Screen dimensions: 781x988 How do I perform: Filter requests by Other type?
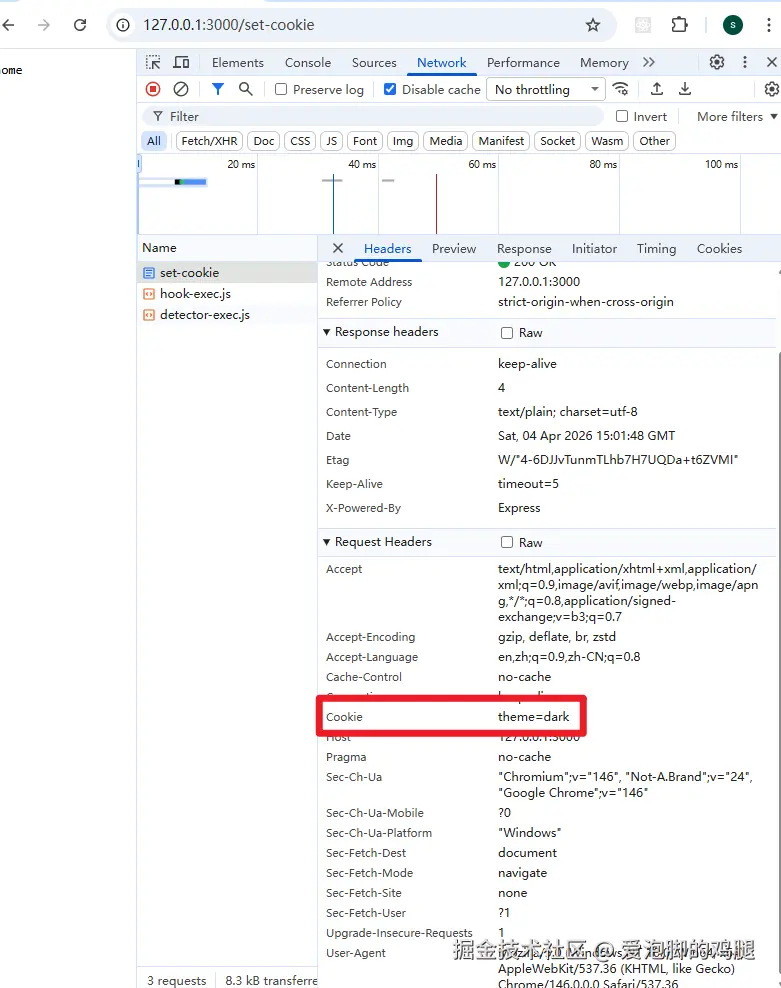pyautogui.click(x=654, y=141)
